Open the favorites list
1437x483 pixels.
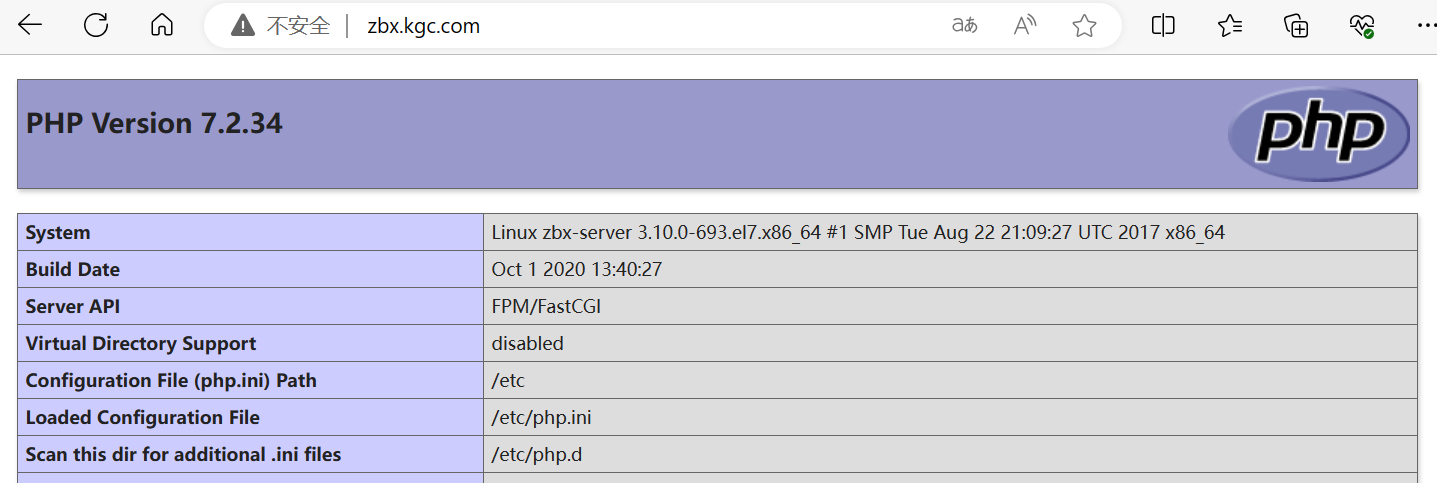1230,26
